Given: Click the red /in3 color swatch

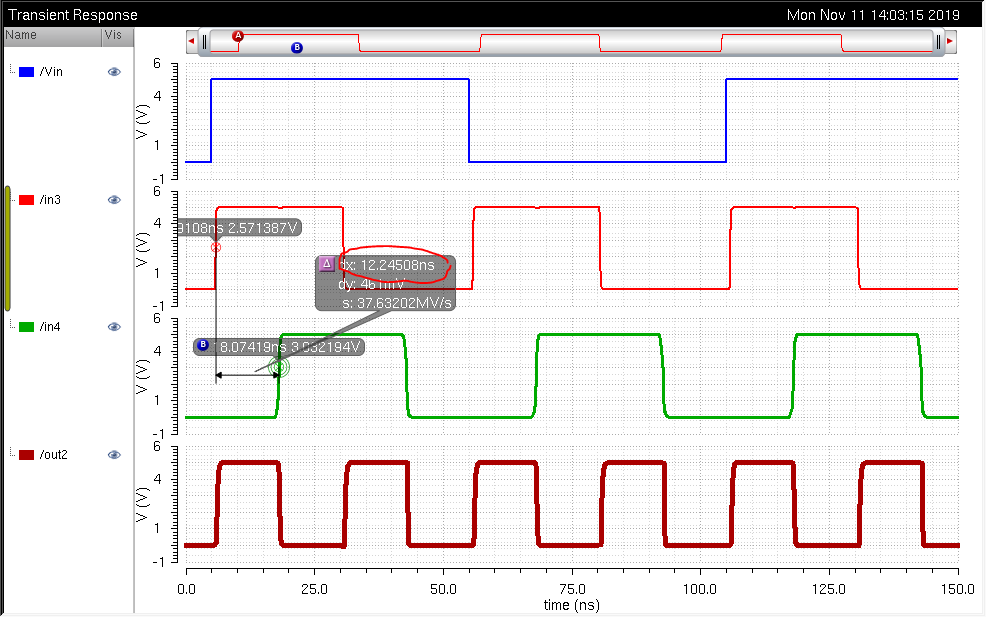Looking at the screenshot, I should pos(26,200).
